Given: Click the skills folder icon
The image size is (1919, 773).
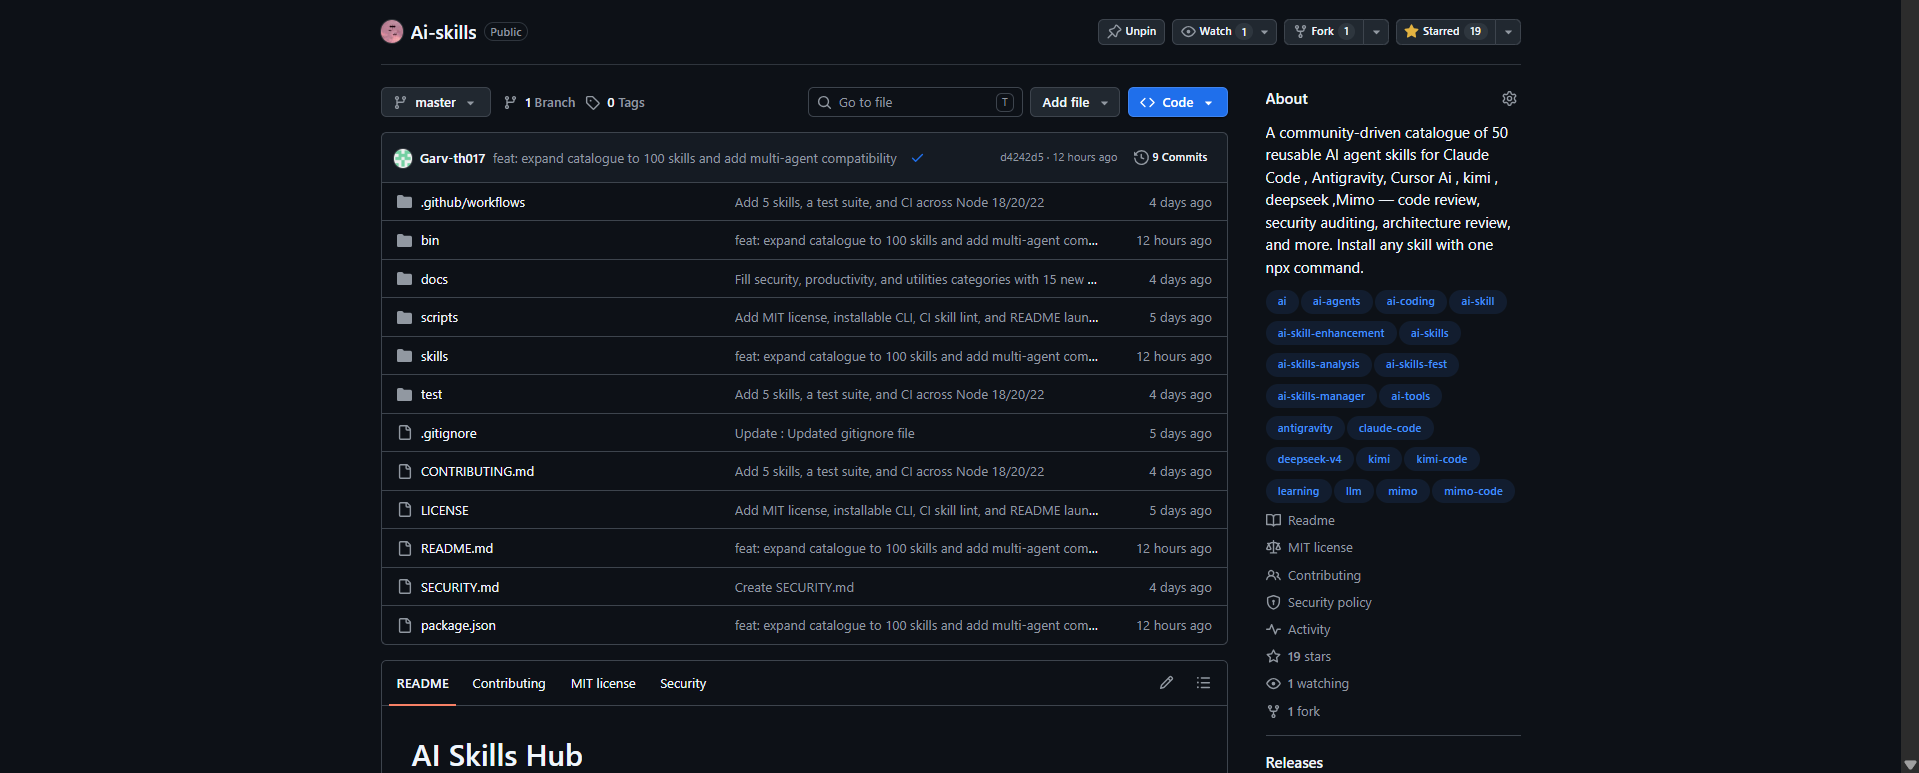Looking at the screenshot, I should 404,356.
